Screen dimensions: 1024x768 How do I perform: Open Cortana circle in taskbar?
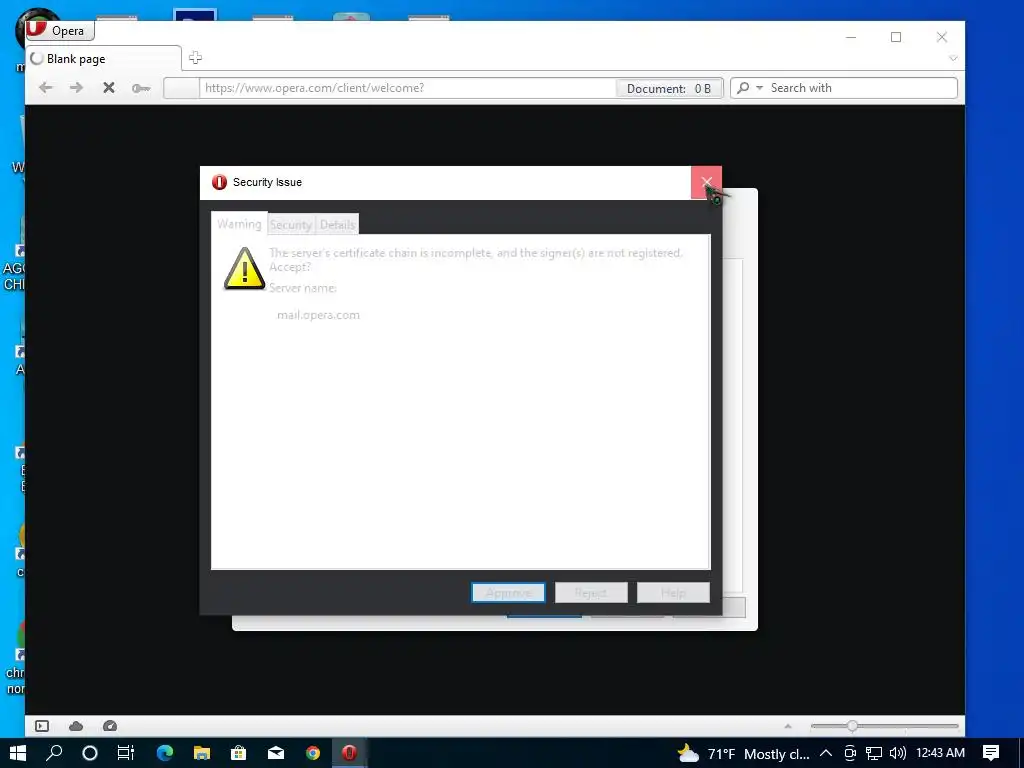pyautogui.click(x=90, y=753)
